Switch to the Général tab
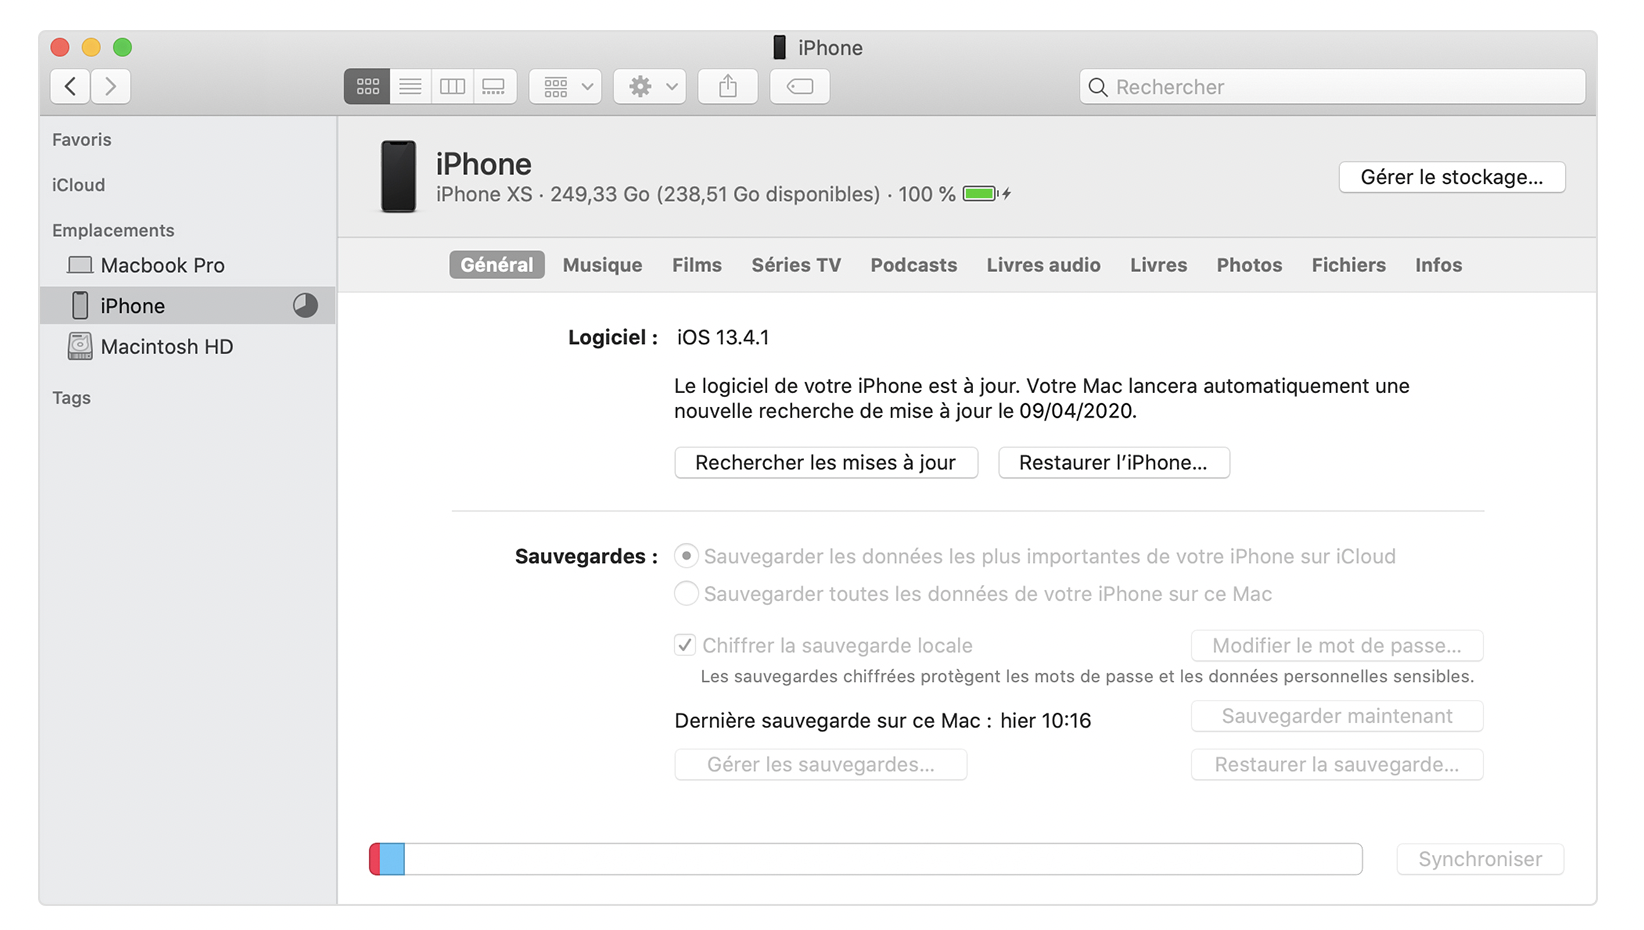This screenshot has width=1644, height=930. tap(497, 265)
